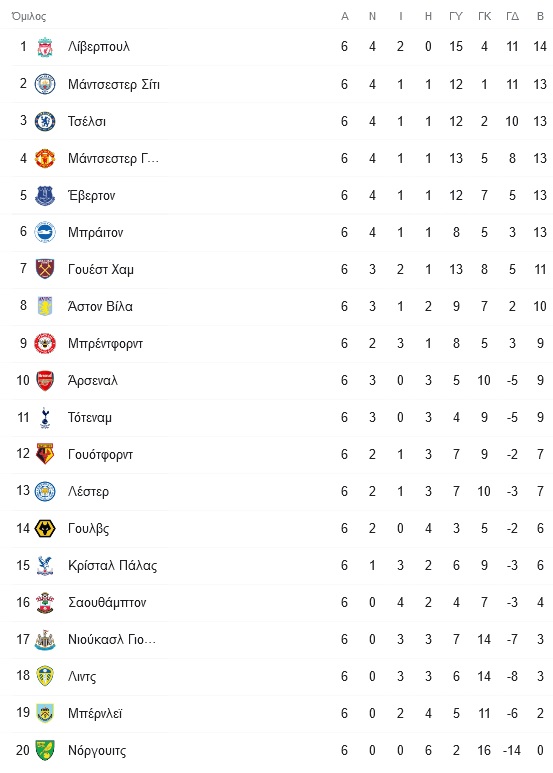Image resolution: width=553 pixels, height=773 pixels.
Task: Click the Wolves wolf-head crest
Action: pos(45,528)
